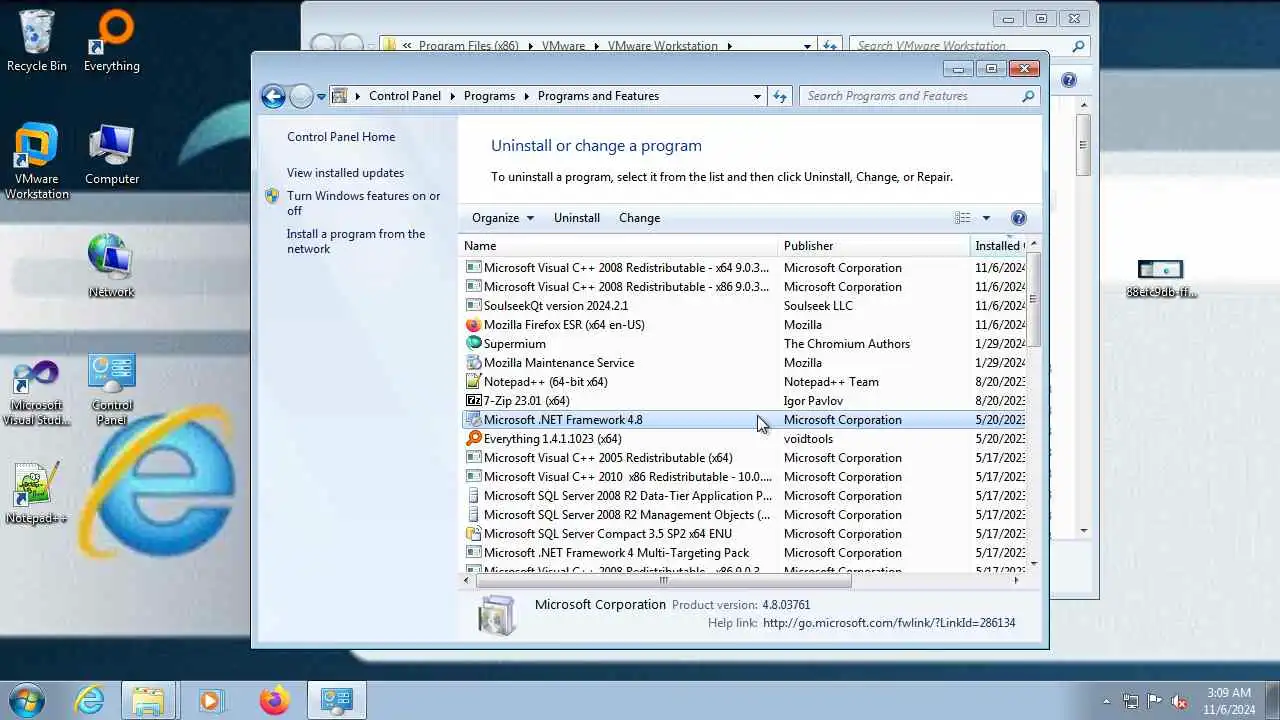Open Internet Explorer from the taskbar

90,700
